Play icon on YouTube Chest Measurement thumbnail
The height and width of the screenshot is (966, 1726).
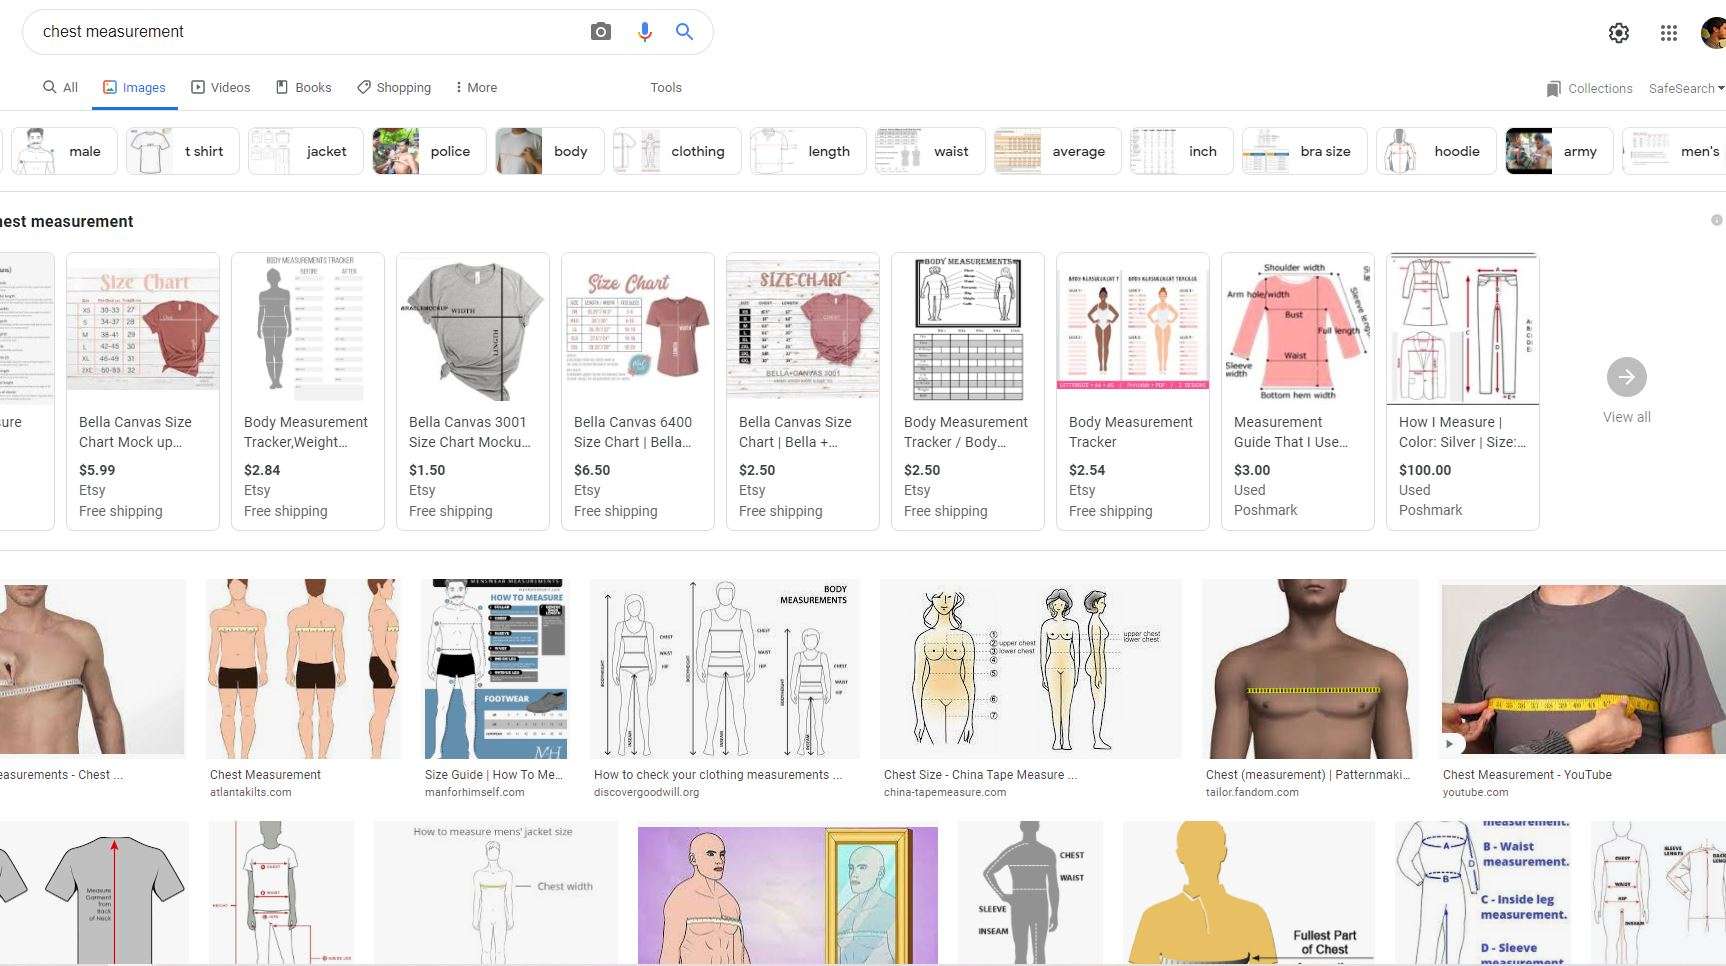click(x=1450, y=744)
